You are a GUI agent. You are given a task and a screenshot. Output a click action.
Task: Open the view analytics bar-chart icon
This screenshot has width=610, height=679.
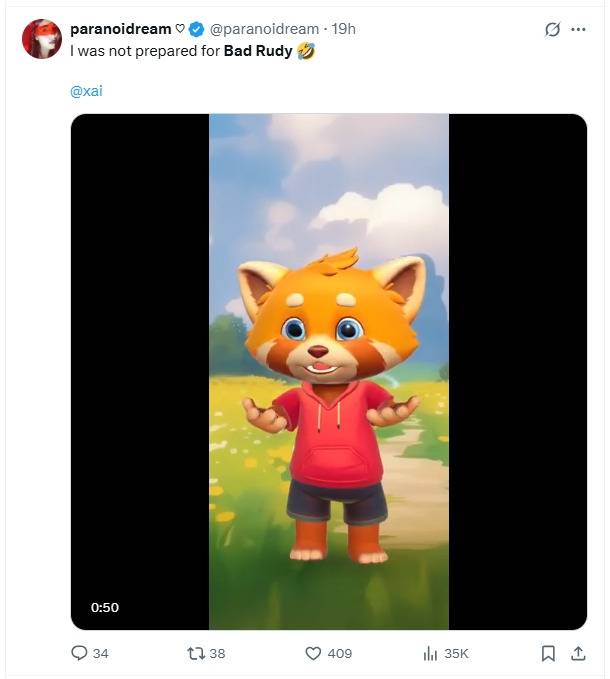(430, 653)
